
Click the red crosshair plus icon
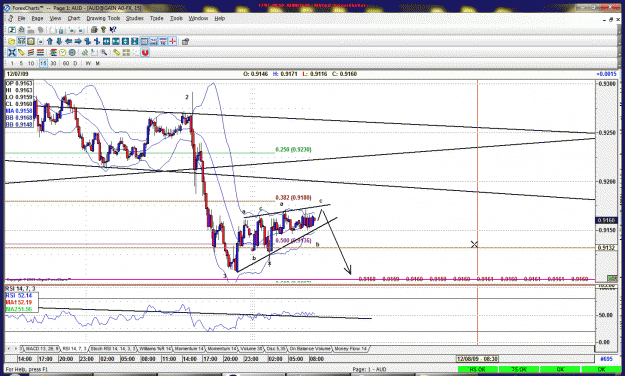coord(173,41)
